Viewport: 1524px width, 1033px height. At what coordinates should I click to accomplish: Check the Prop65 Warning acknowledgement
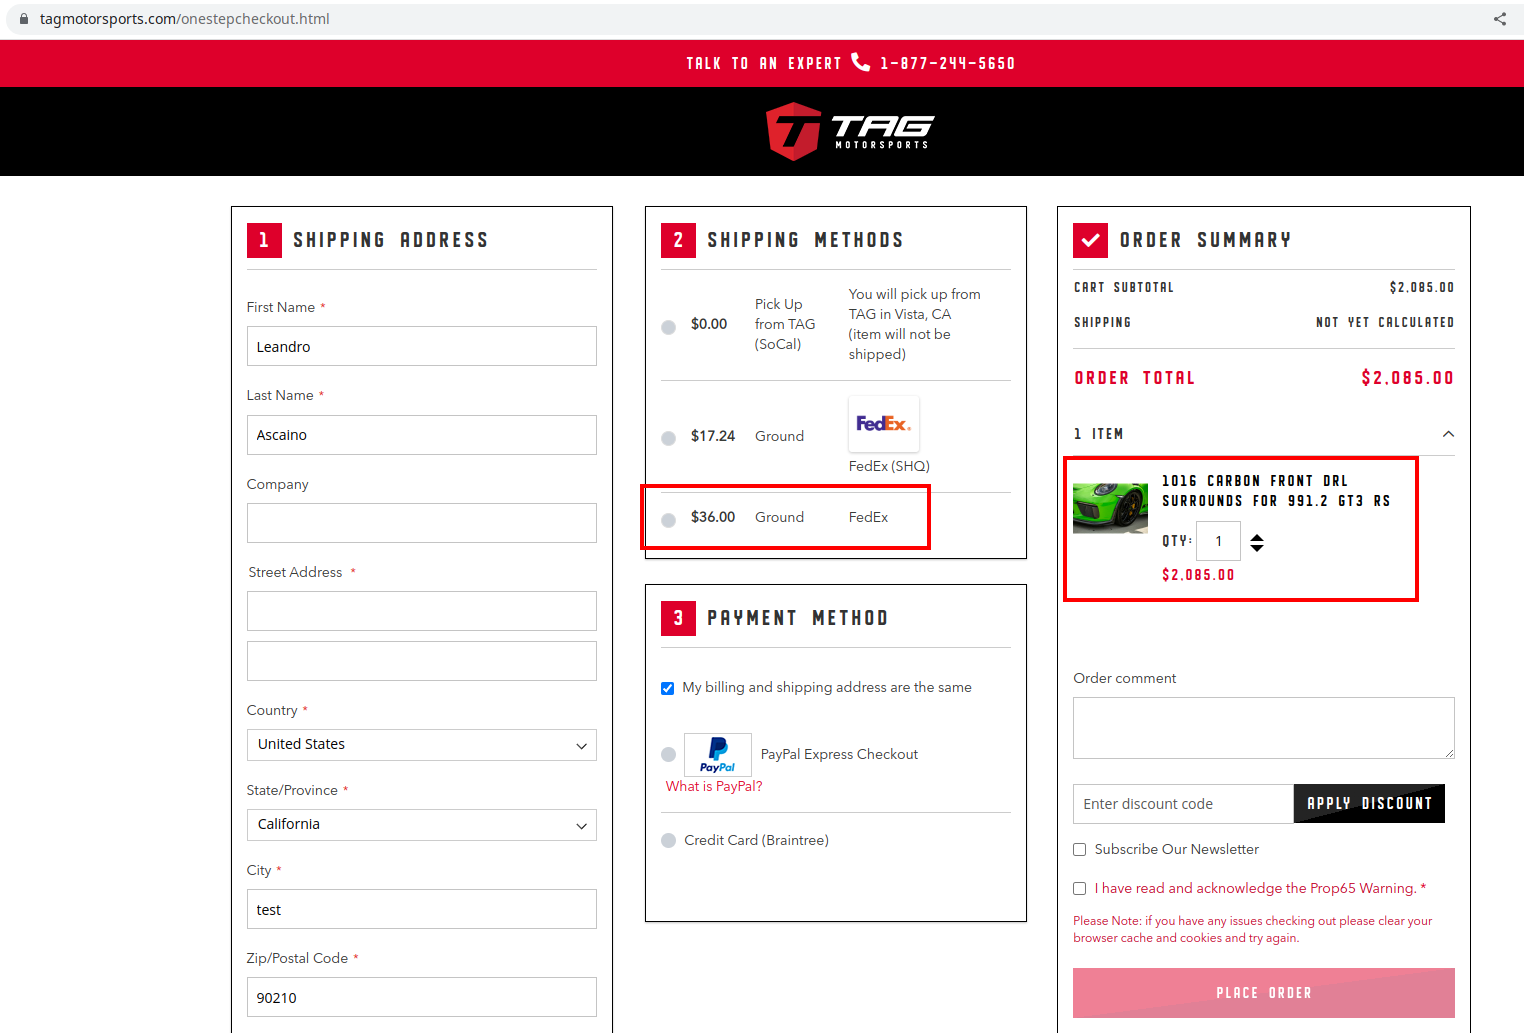click(1079, 888)
